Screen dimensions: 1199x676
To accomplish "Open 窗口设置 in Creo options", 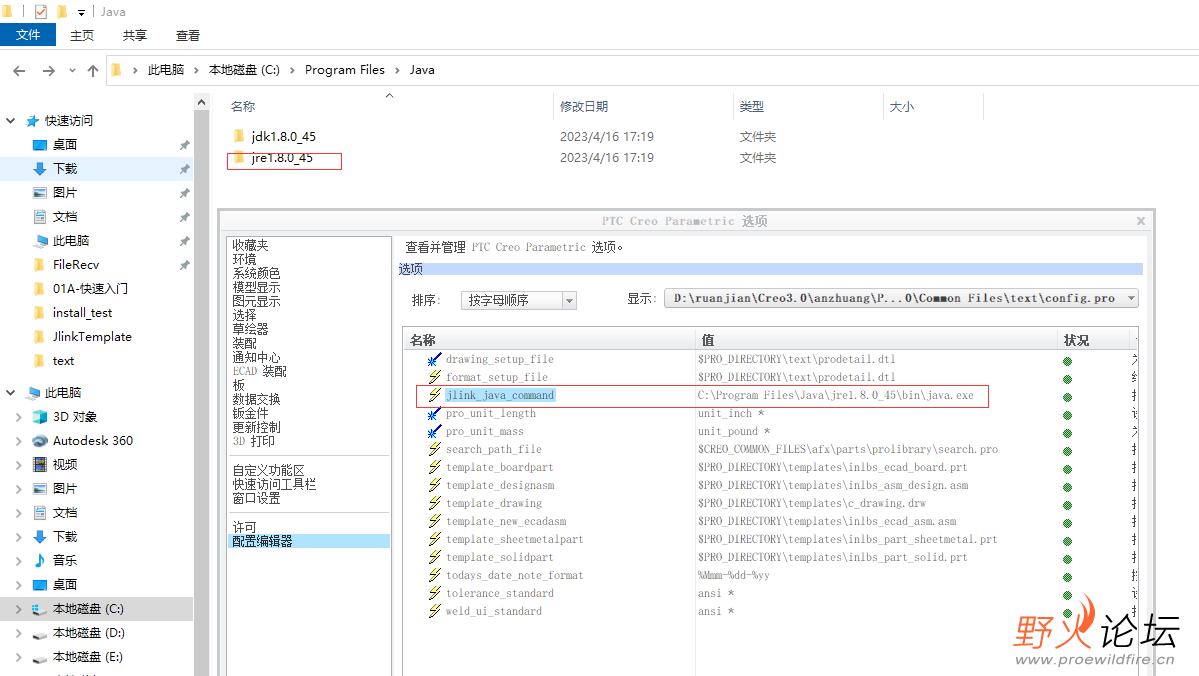I will [256, 498].
